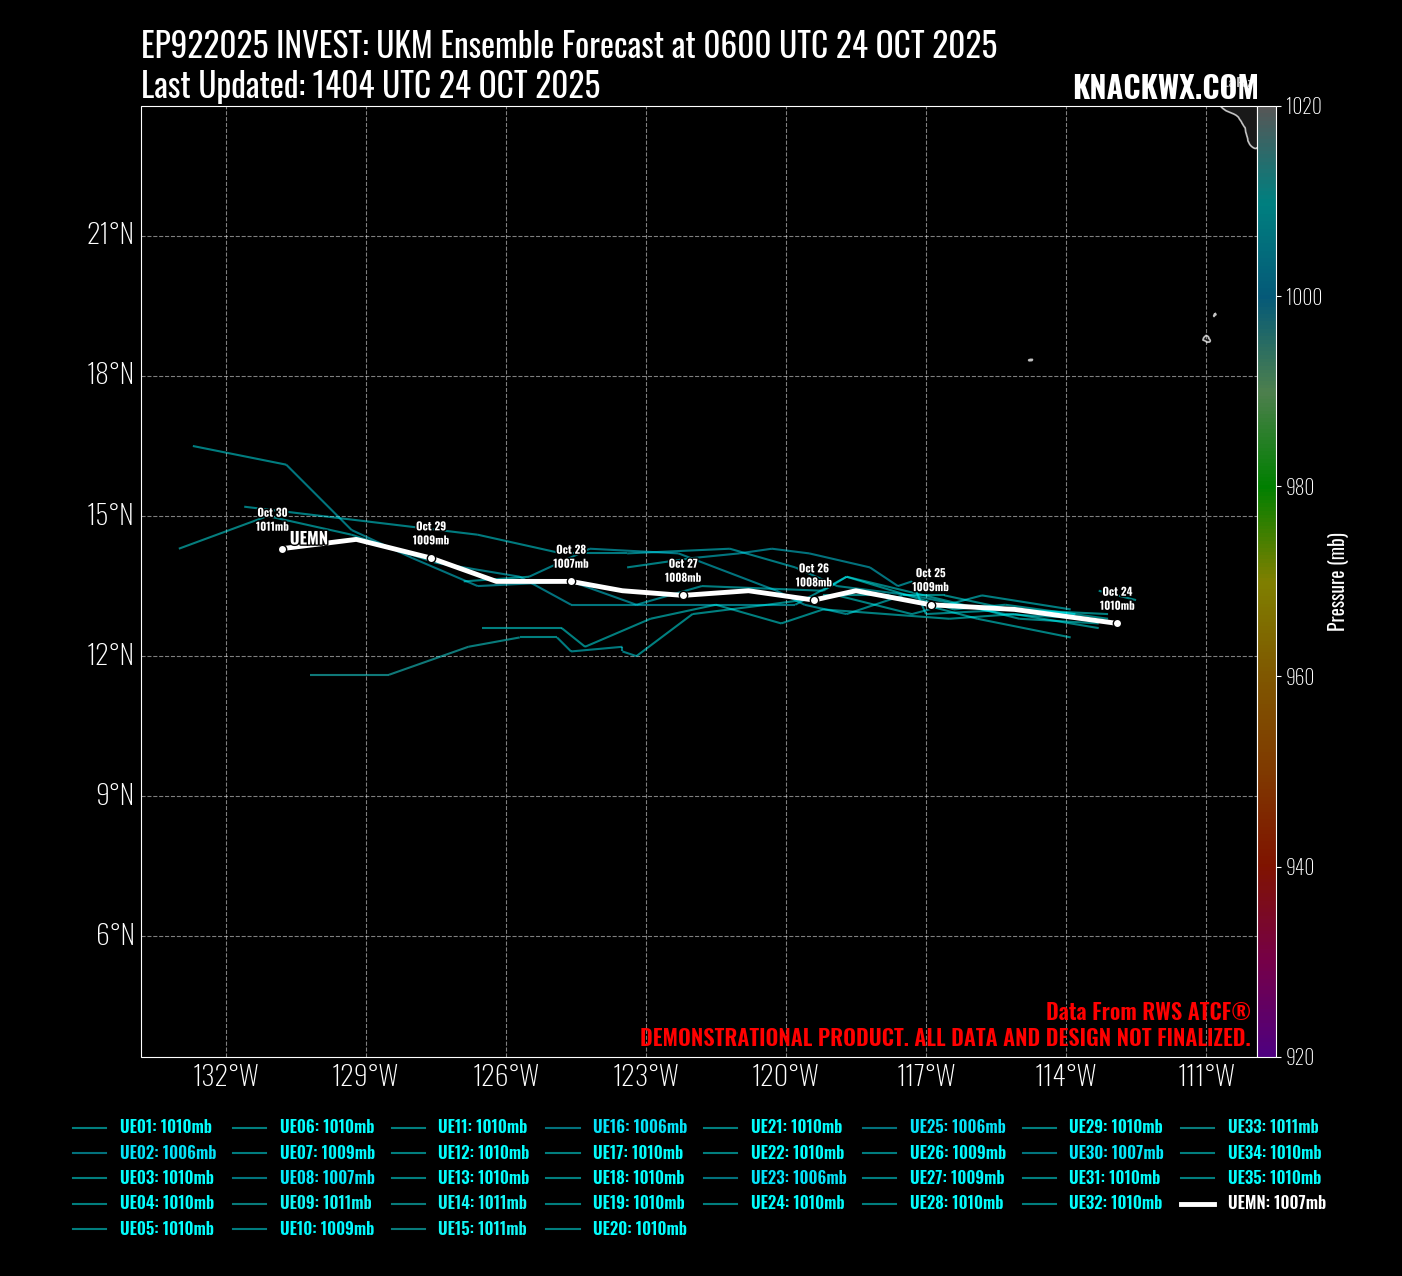
Task: Click the Oct 27 forecast position dot
Action: (683, 595)
